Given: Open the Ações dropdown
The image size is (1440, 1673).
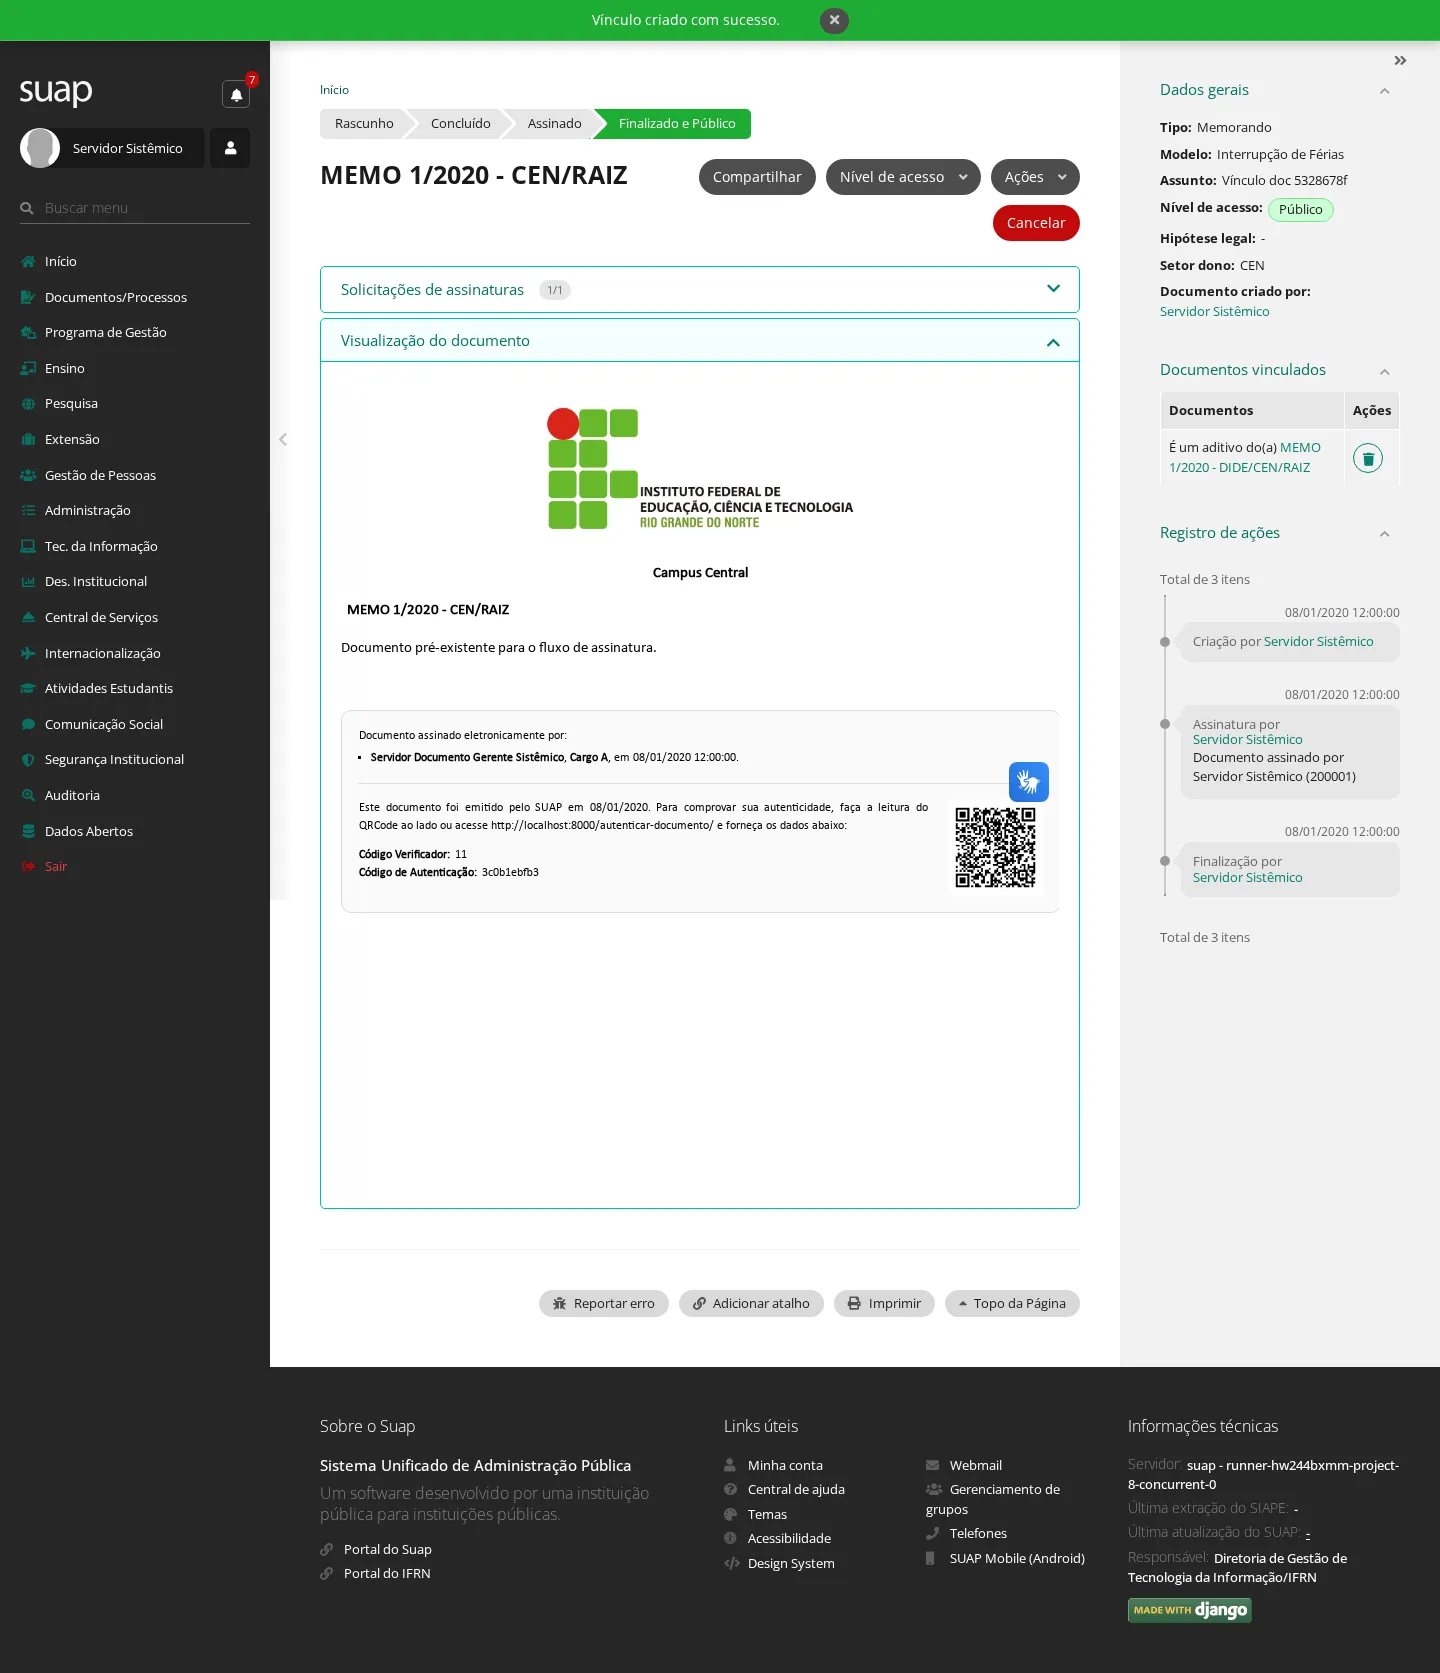Looking at the screenshot, I should click(1035, 177).
